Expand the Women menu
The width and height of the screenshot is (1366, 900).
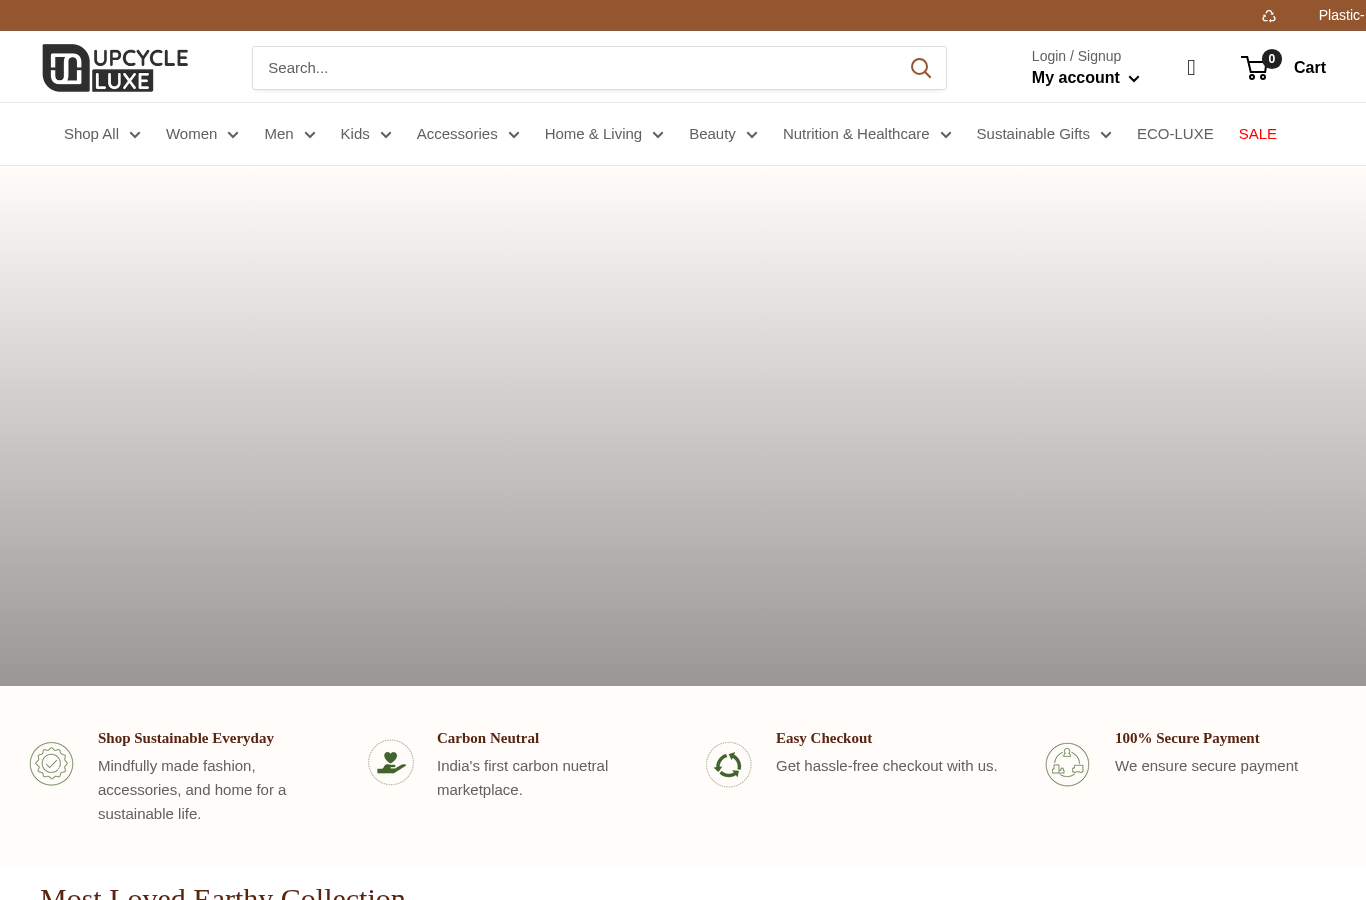pyautogui.click(x=202, y=134)
